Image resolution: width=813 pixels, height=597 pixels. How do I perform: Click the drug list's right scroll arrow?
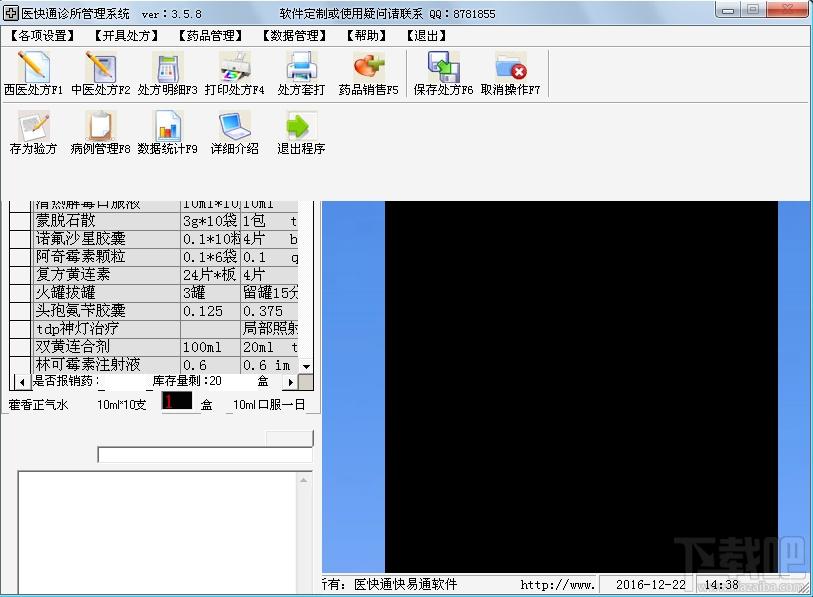tap(290, 382)
